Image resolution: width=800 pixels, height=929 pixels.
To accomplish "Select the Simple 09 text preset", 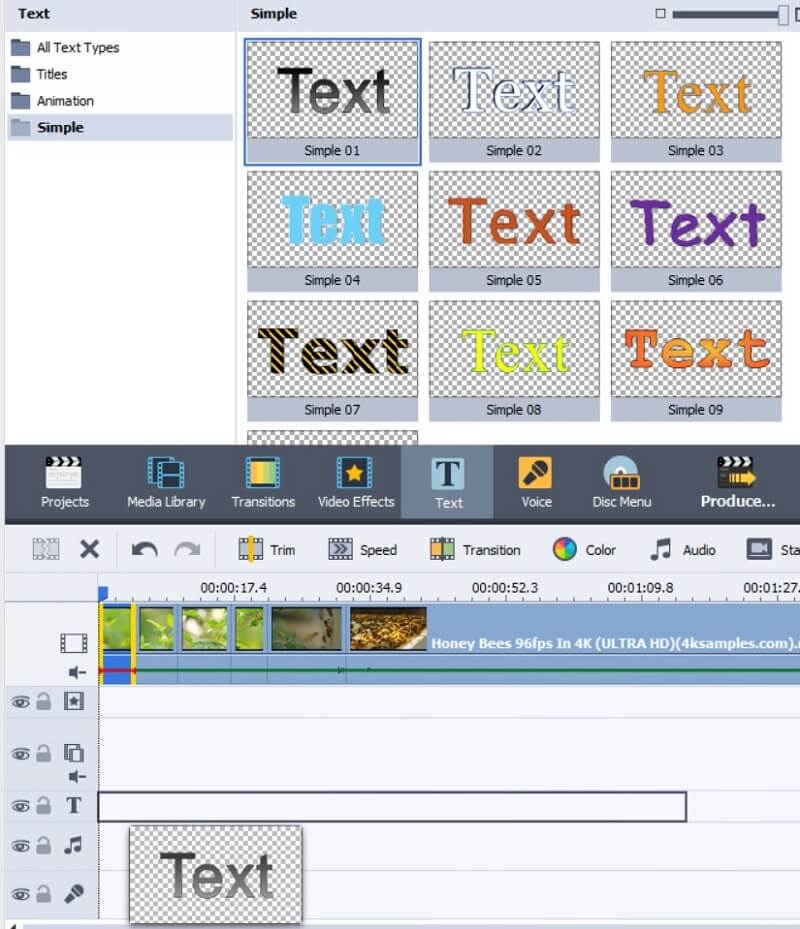I will 696,361.
